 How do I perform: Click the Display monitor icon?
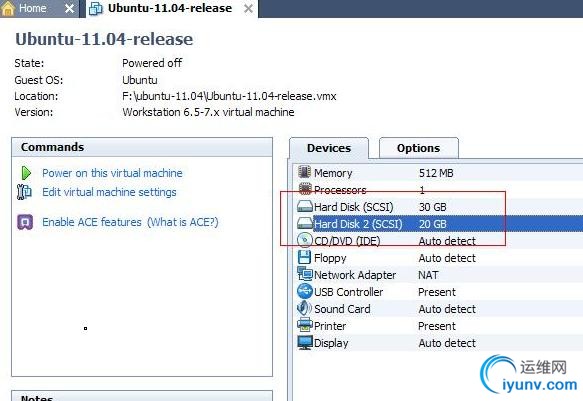click(x=305, y=342)
